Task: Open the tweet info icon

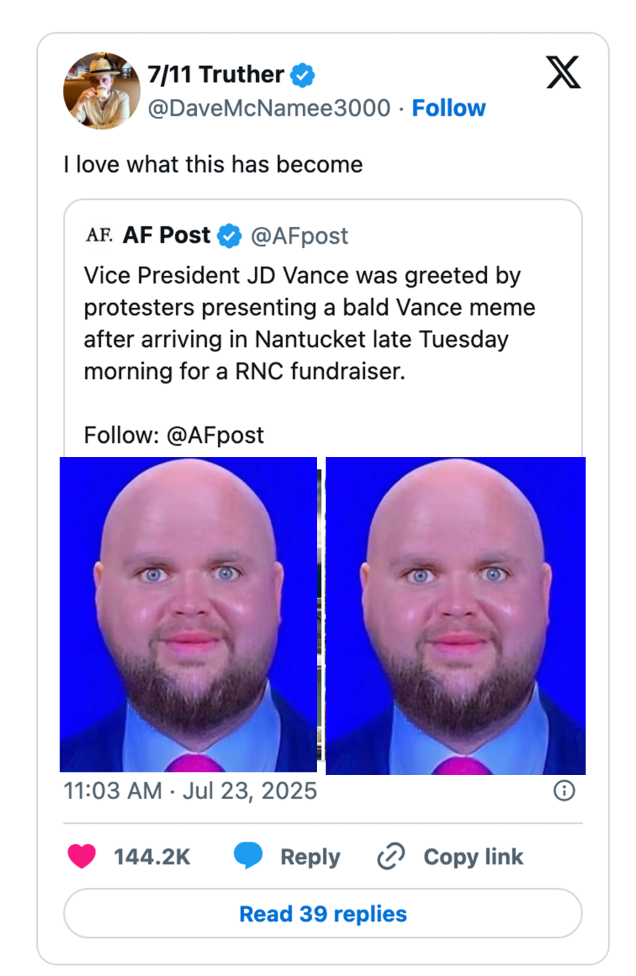Action: click(x=564, y=791)
